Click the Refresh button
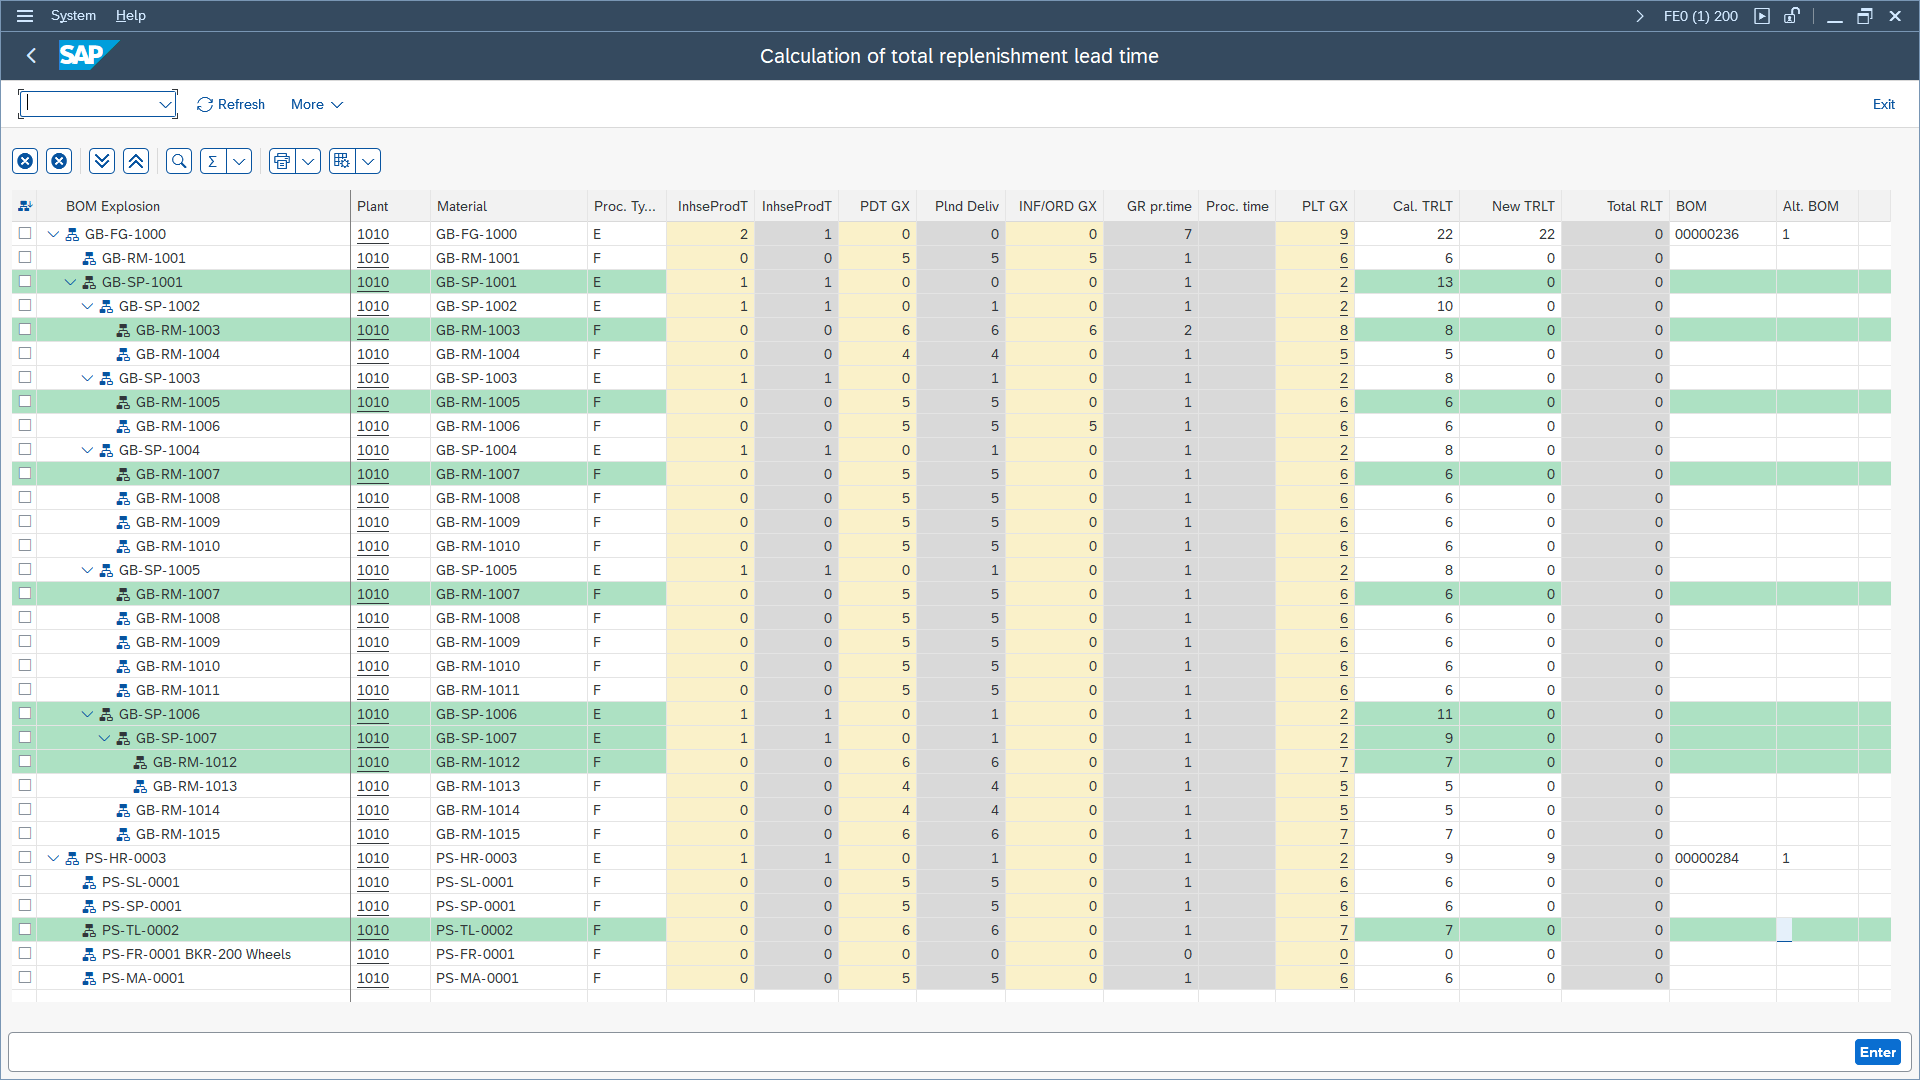This screenshot has width=1920, height=1080. [x=230, y=104]
